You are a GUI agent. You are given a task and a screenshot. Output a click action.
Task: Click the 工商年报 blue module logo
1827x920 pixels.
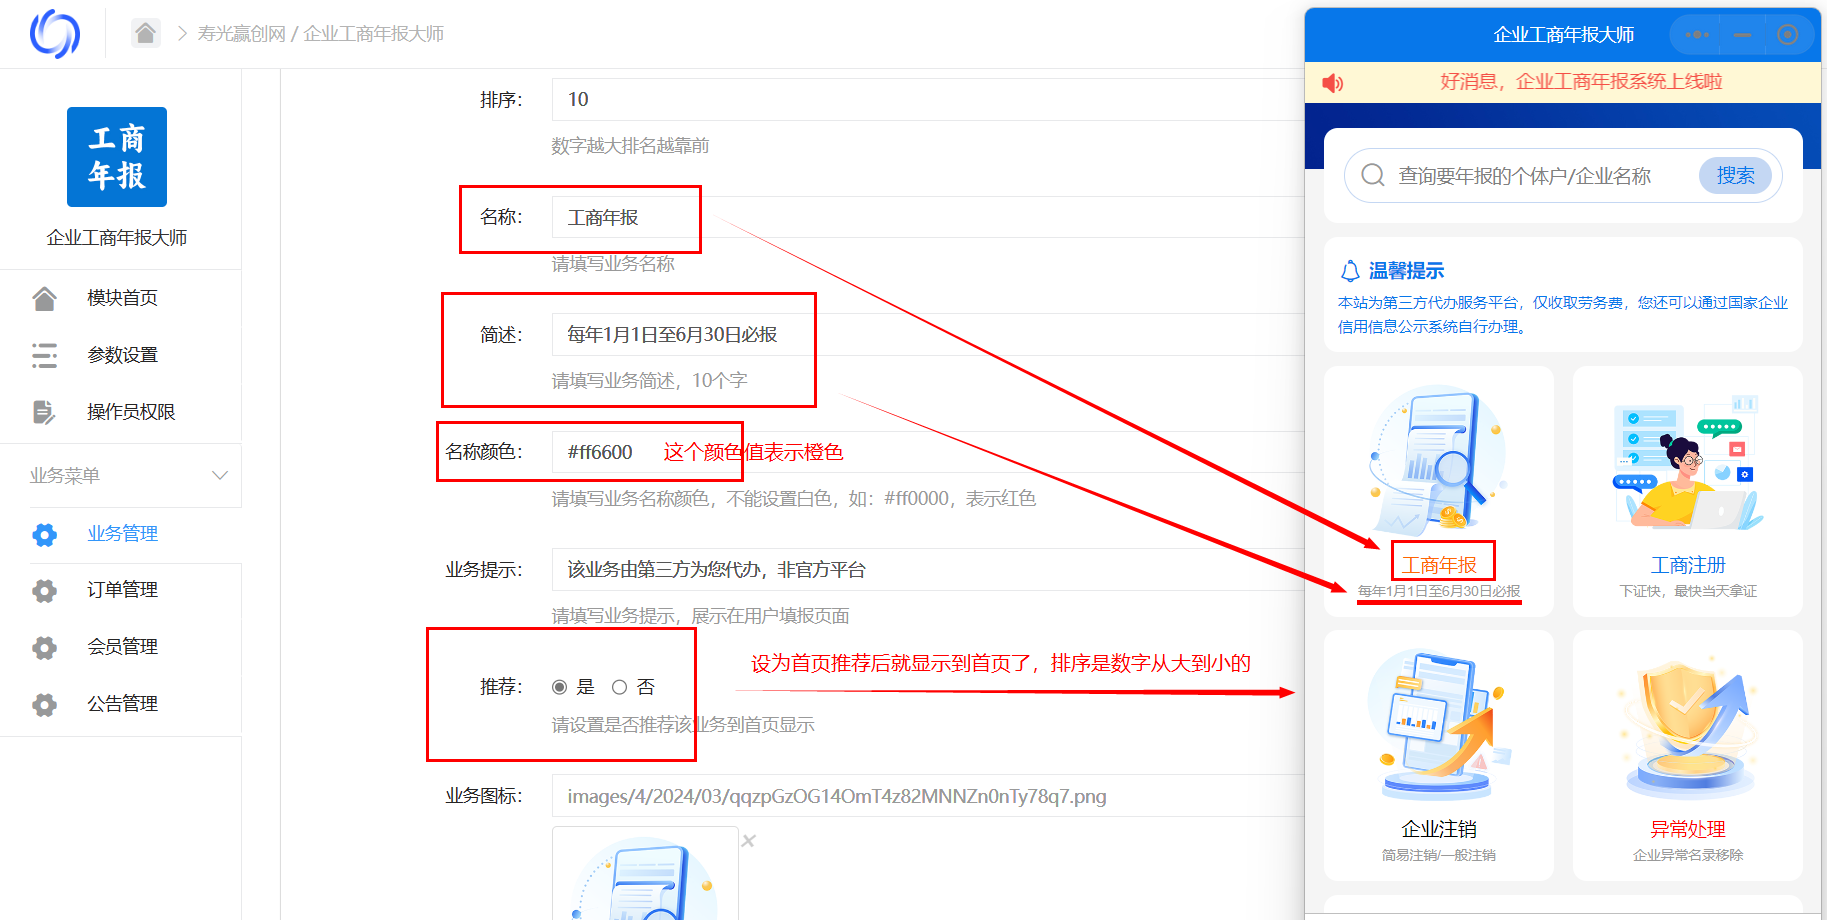117,157
